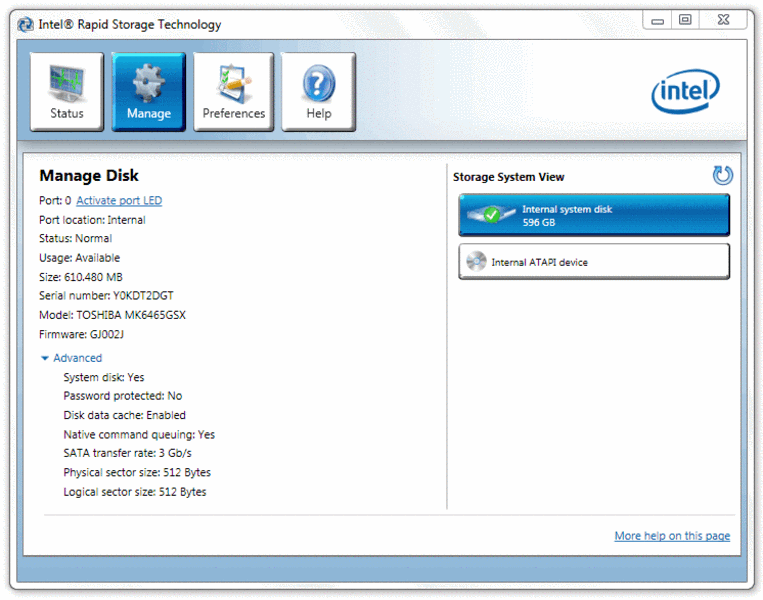Screen dimensions: 763x600
Task: Refresh the Storage System View
Action: [x=723, y=176]
